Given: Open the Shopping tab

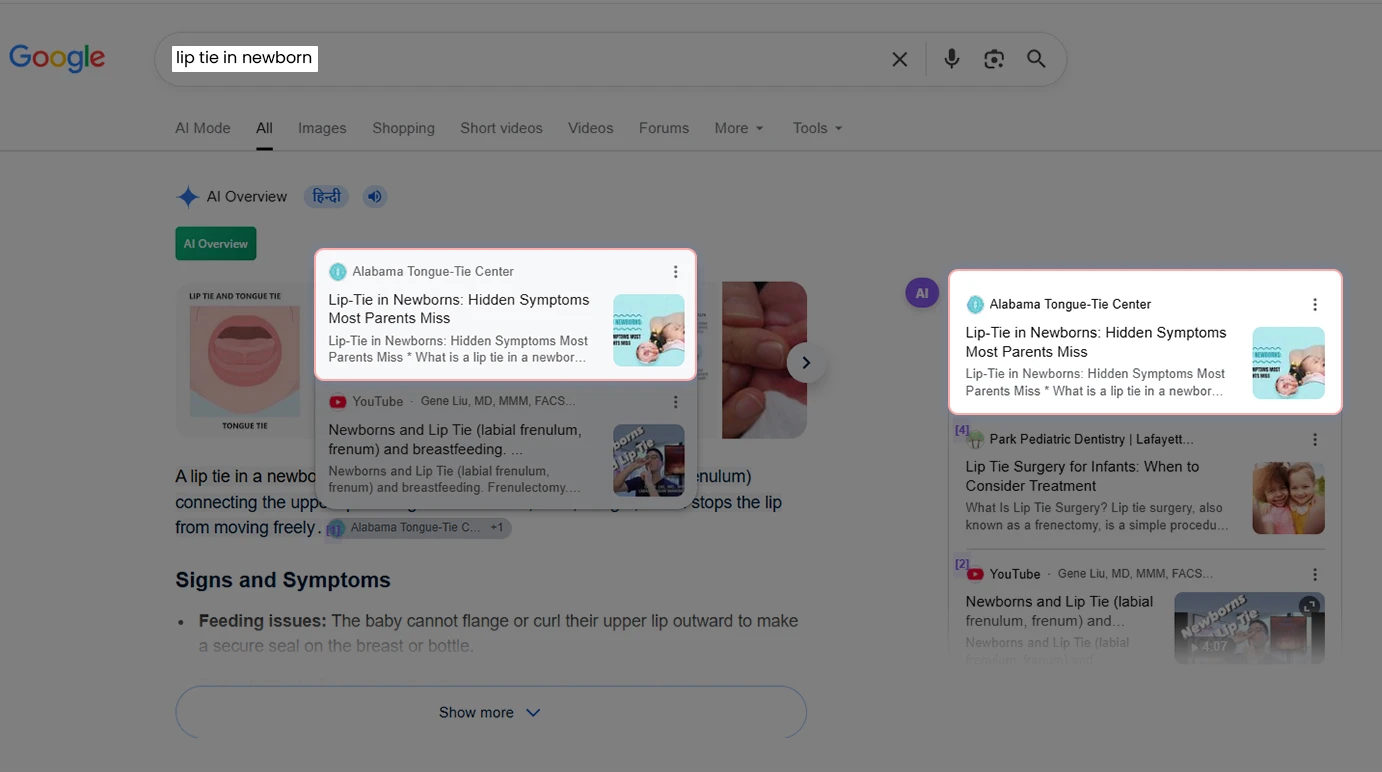Looking at the screenshot, I should (403, 128).
